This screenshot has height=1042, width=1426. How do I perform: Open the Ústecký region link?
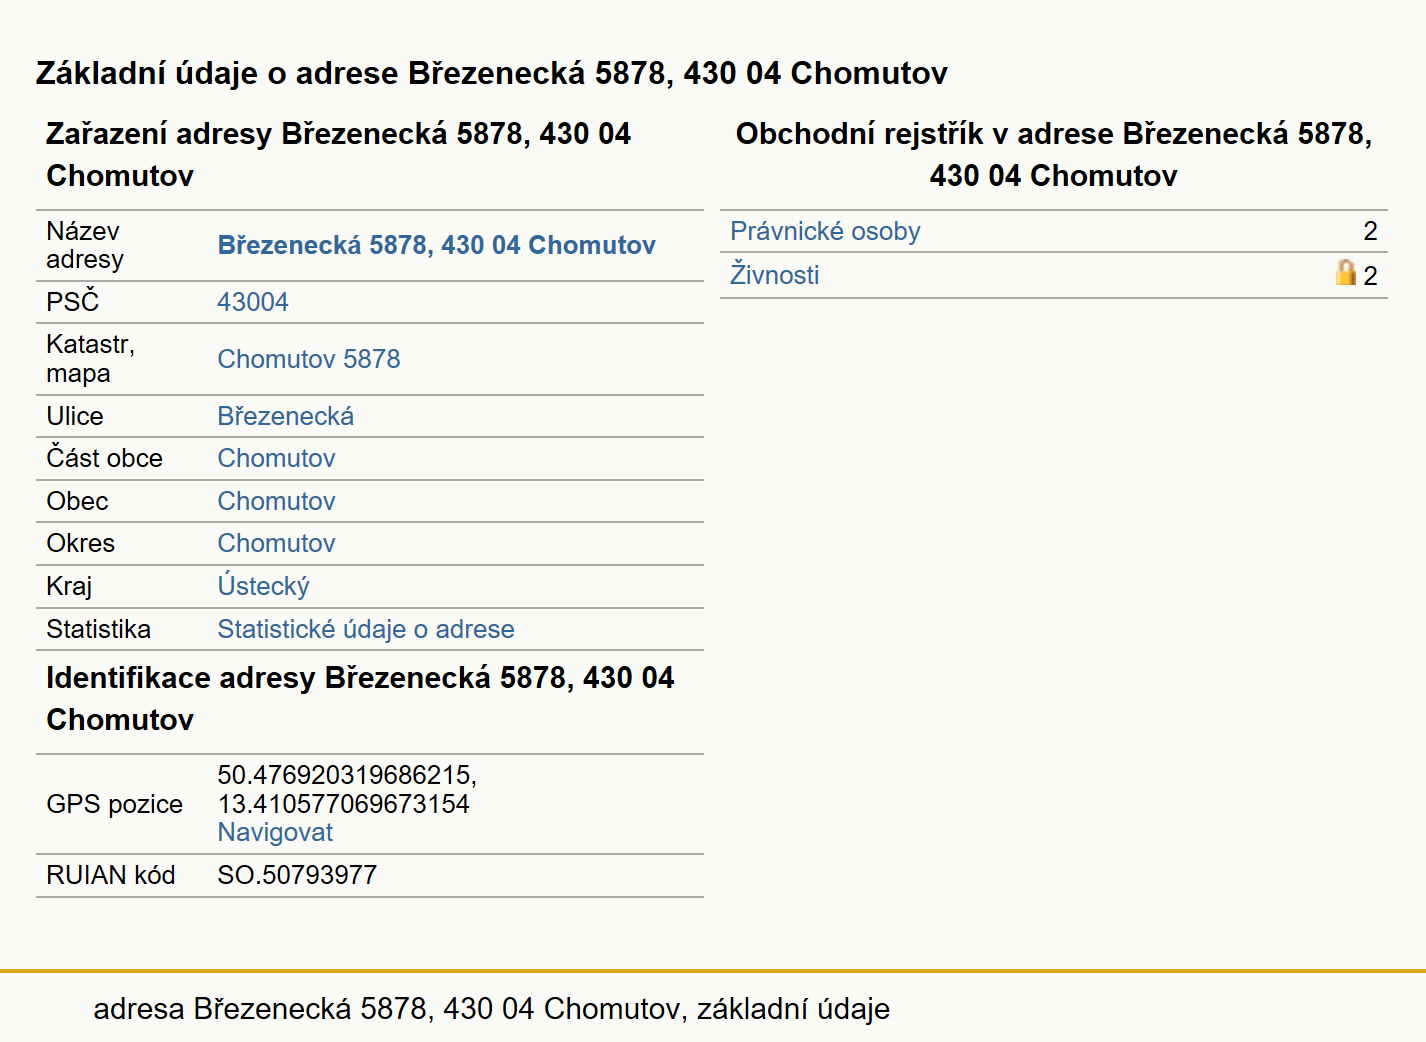click(x=264, y=586)
